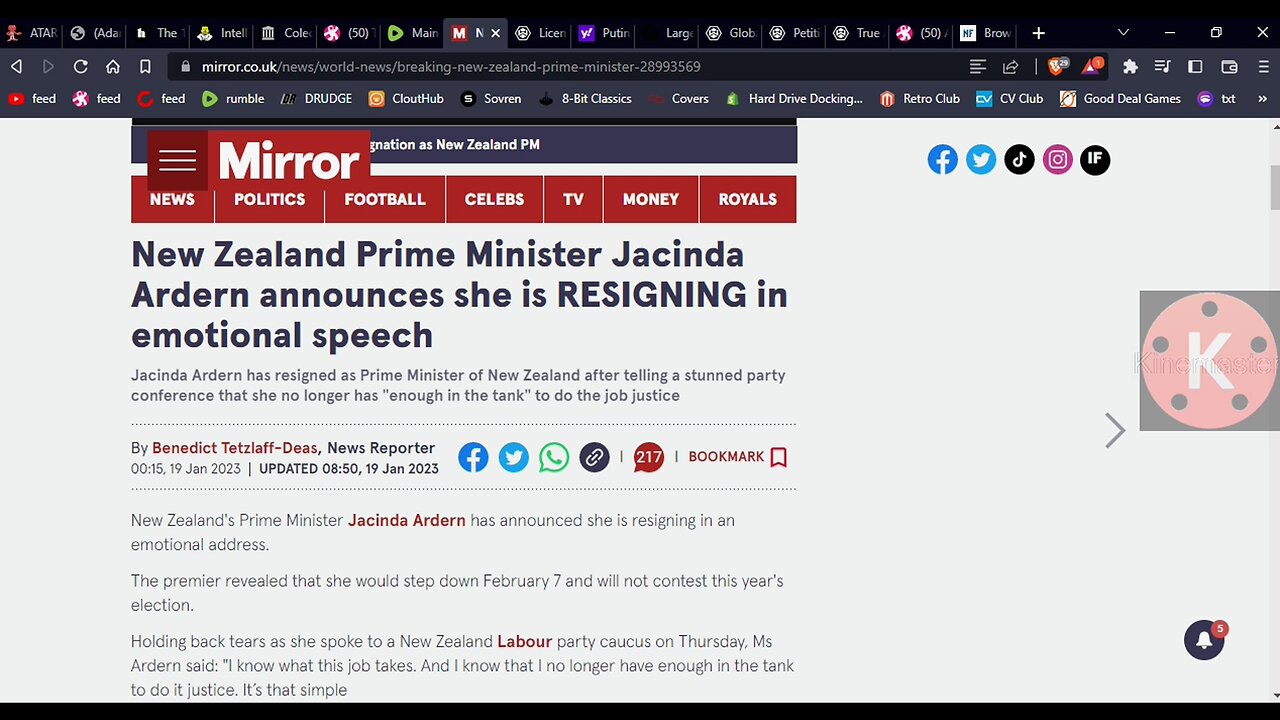Open Mirror's Instagram icon
Screen dimensions: 1280x720
[1057, 160]
